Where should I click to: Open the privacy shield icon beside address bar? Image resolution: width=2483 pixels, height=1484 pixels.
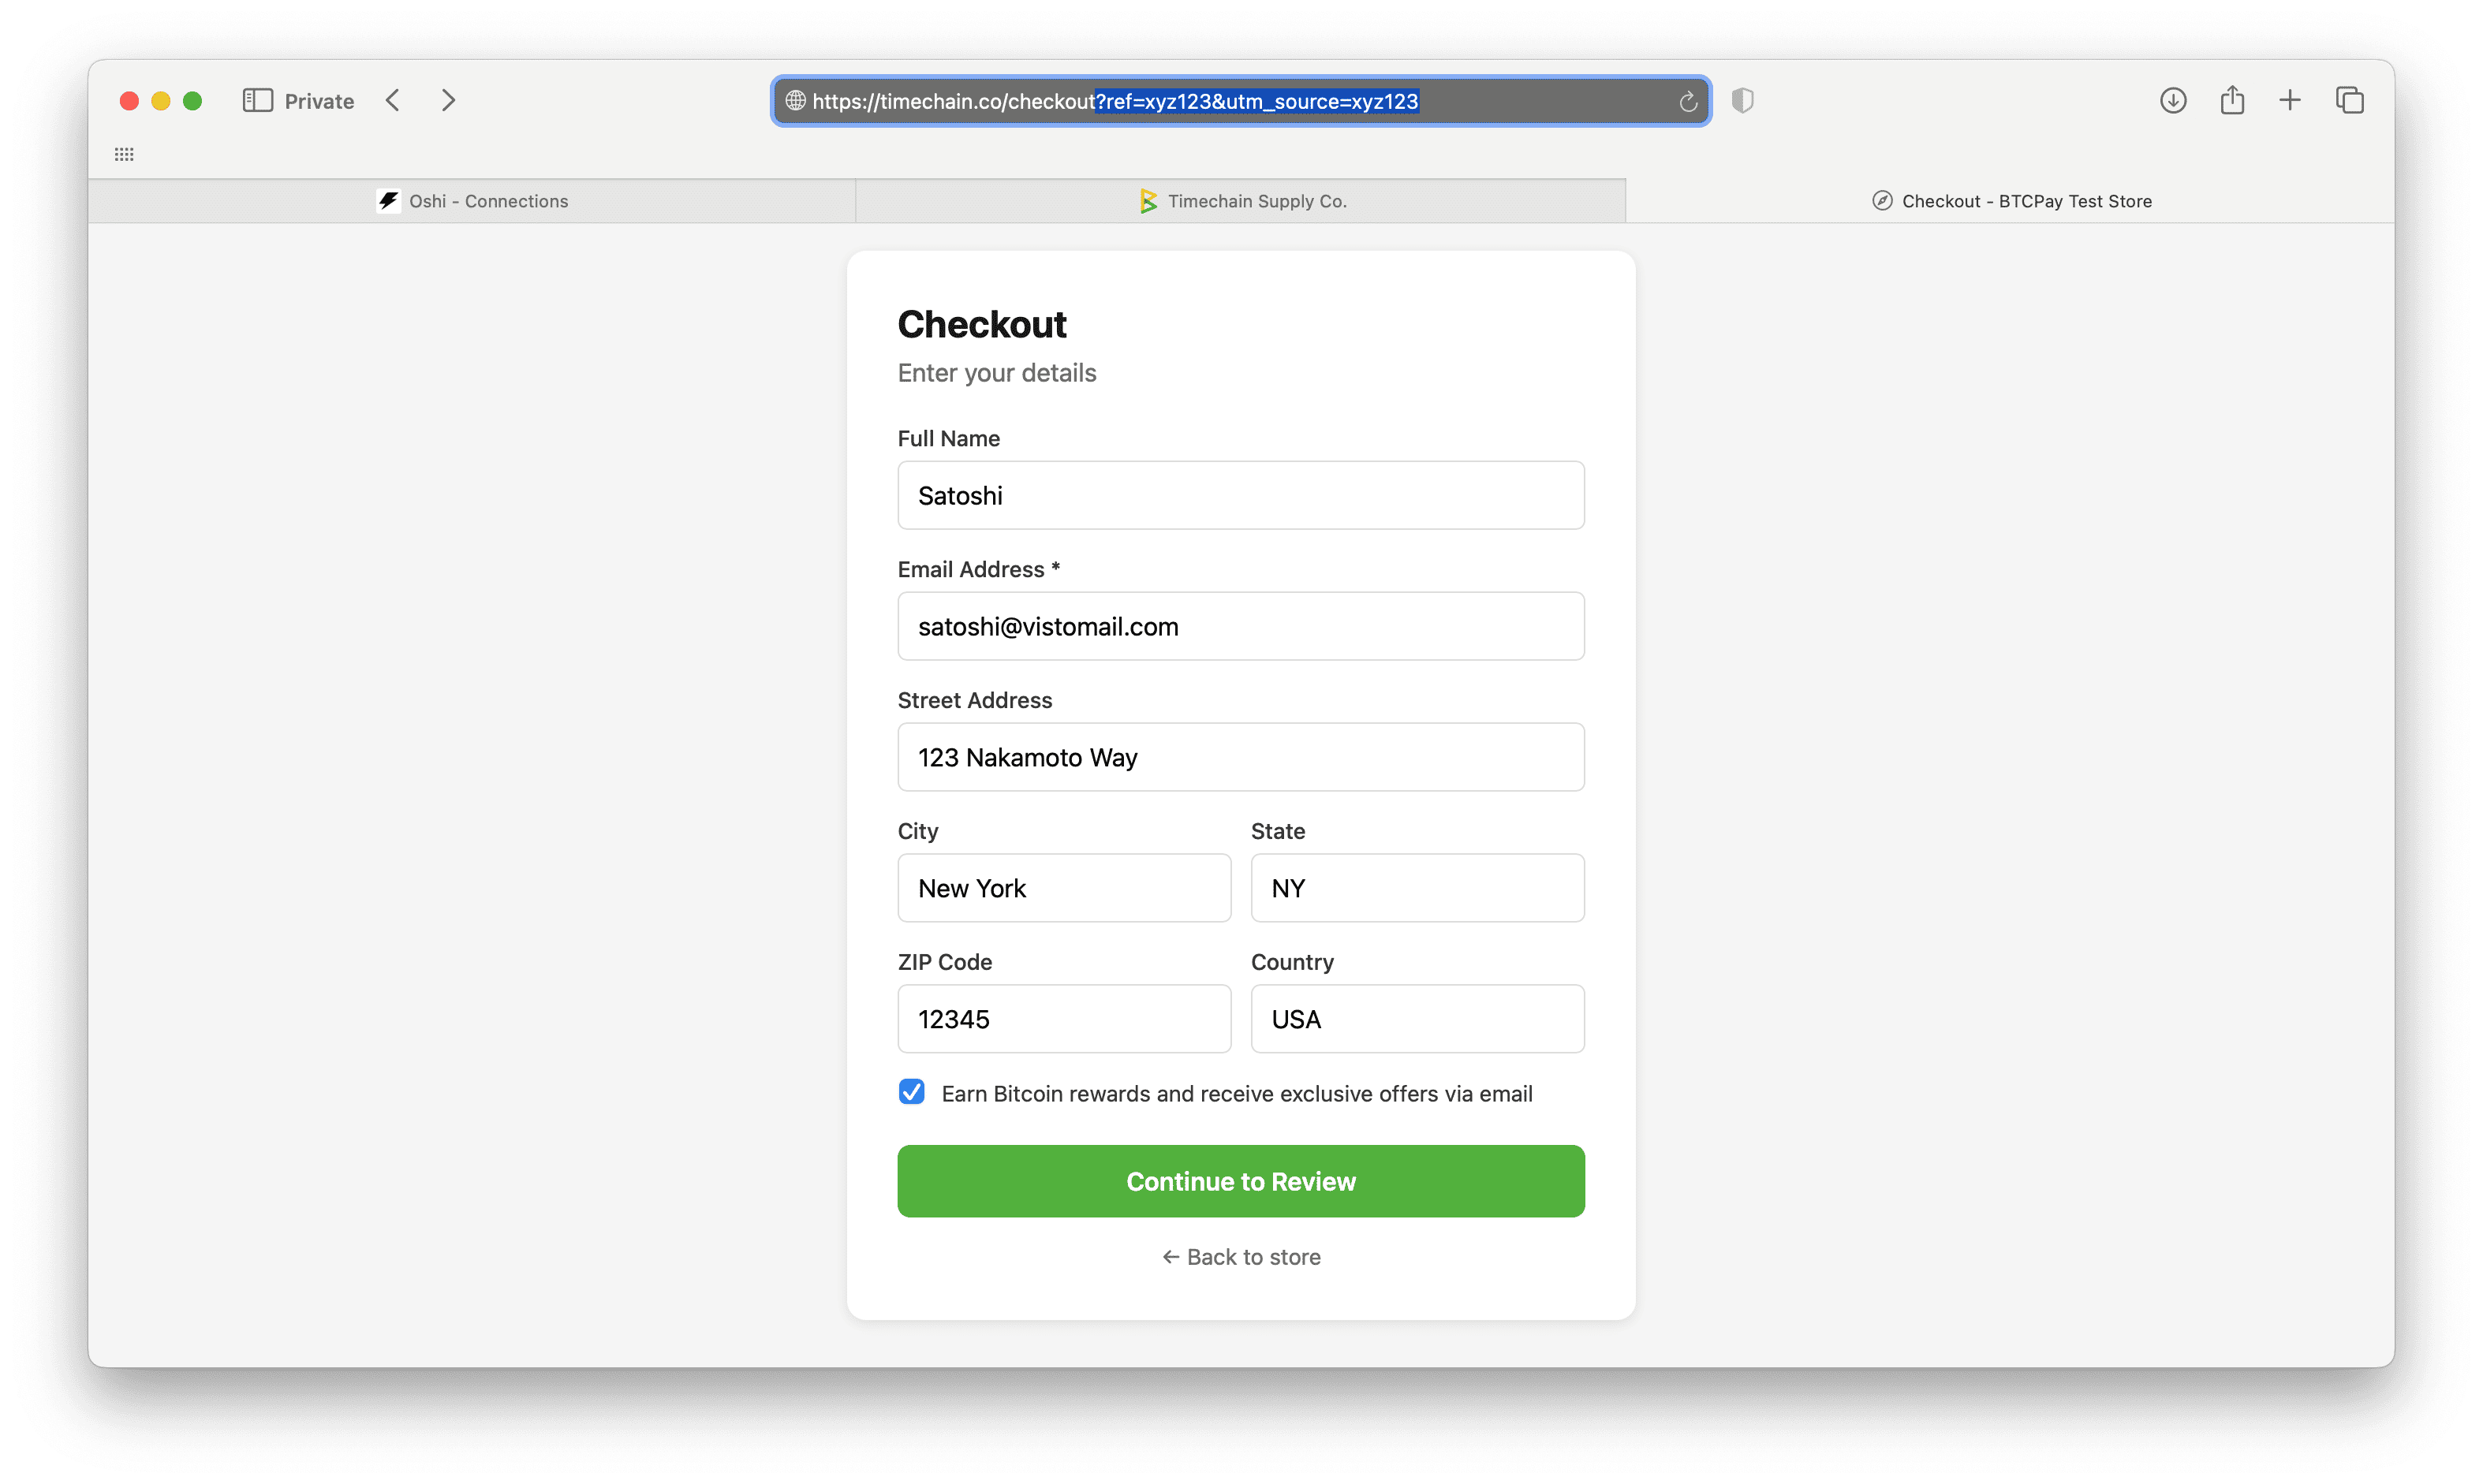(1743, 100)
